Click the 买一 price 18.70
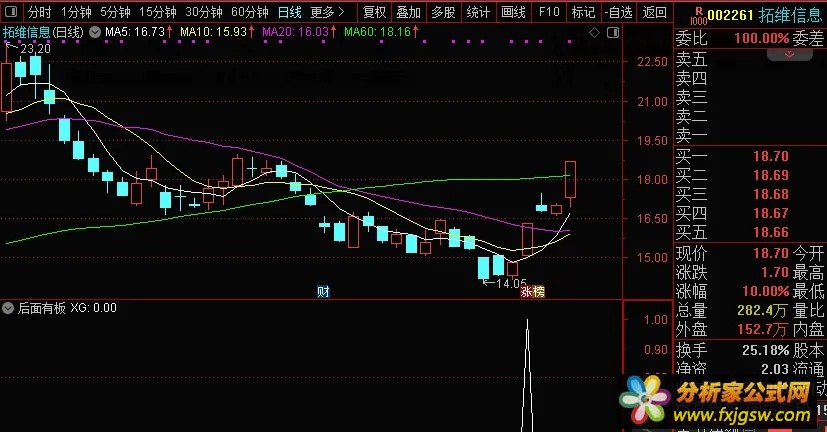Image resolution: width=827 pixels, height=432 pixels. click(x=771, y=156)
